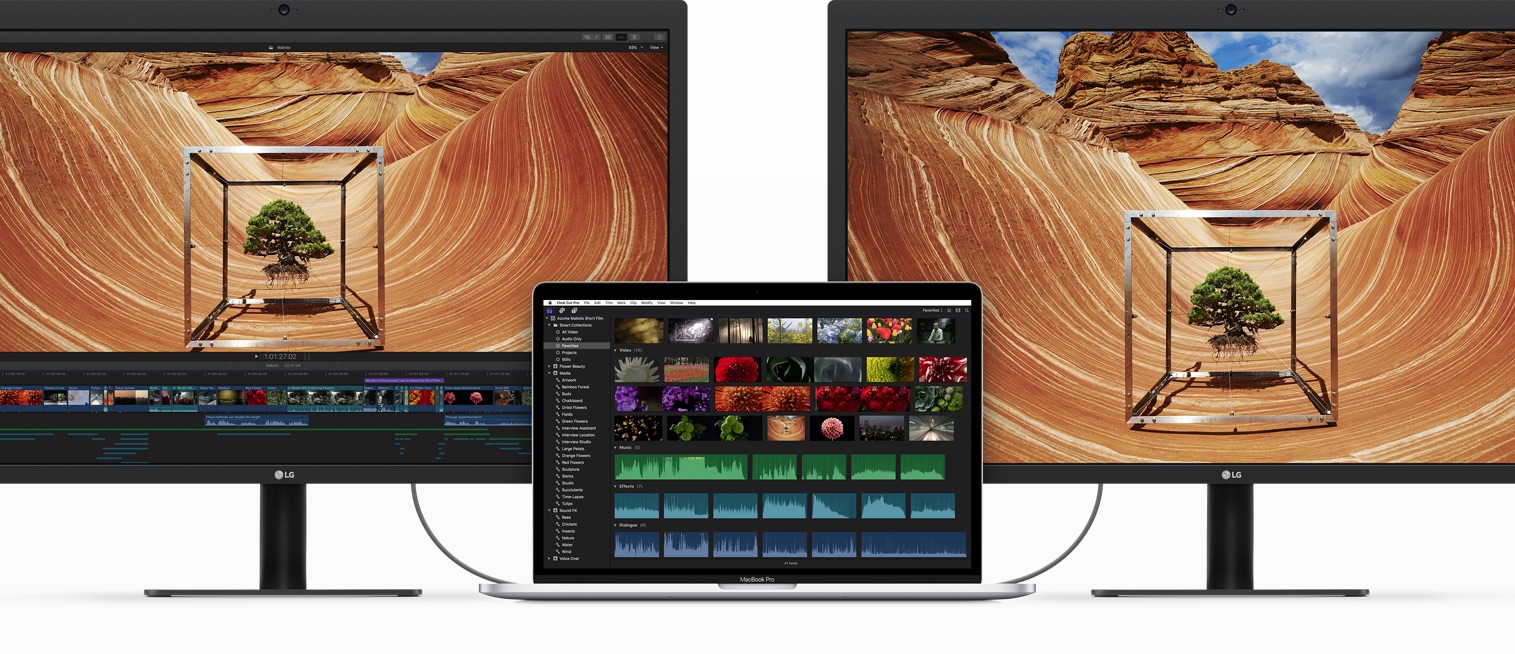Open the Apple menu on the MacBook
Screen dimensions: 1515x654
[x=550, y=303]
